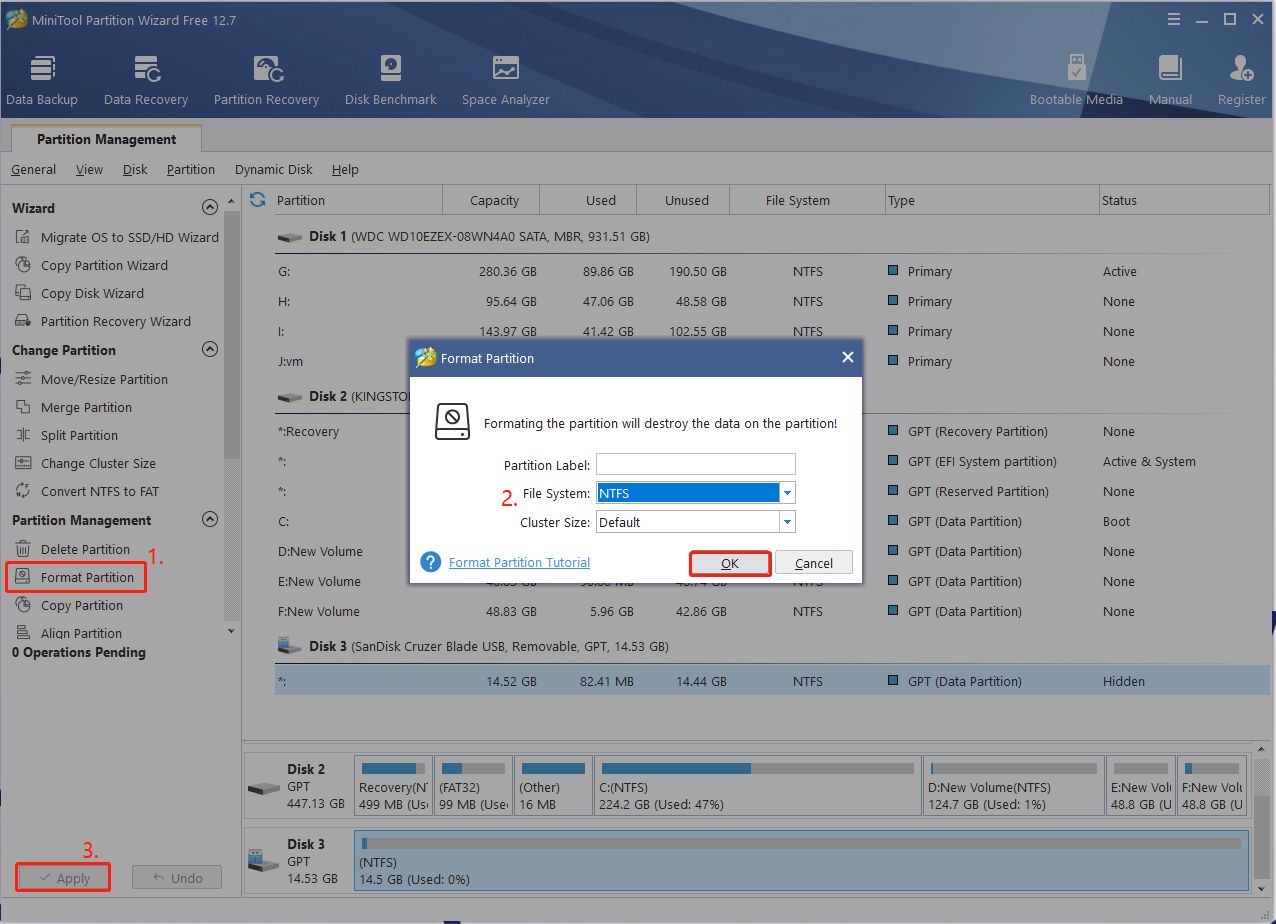Open the Dynamic Disk menu

(x=273, y=170)
